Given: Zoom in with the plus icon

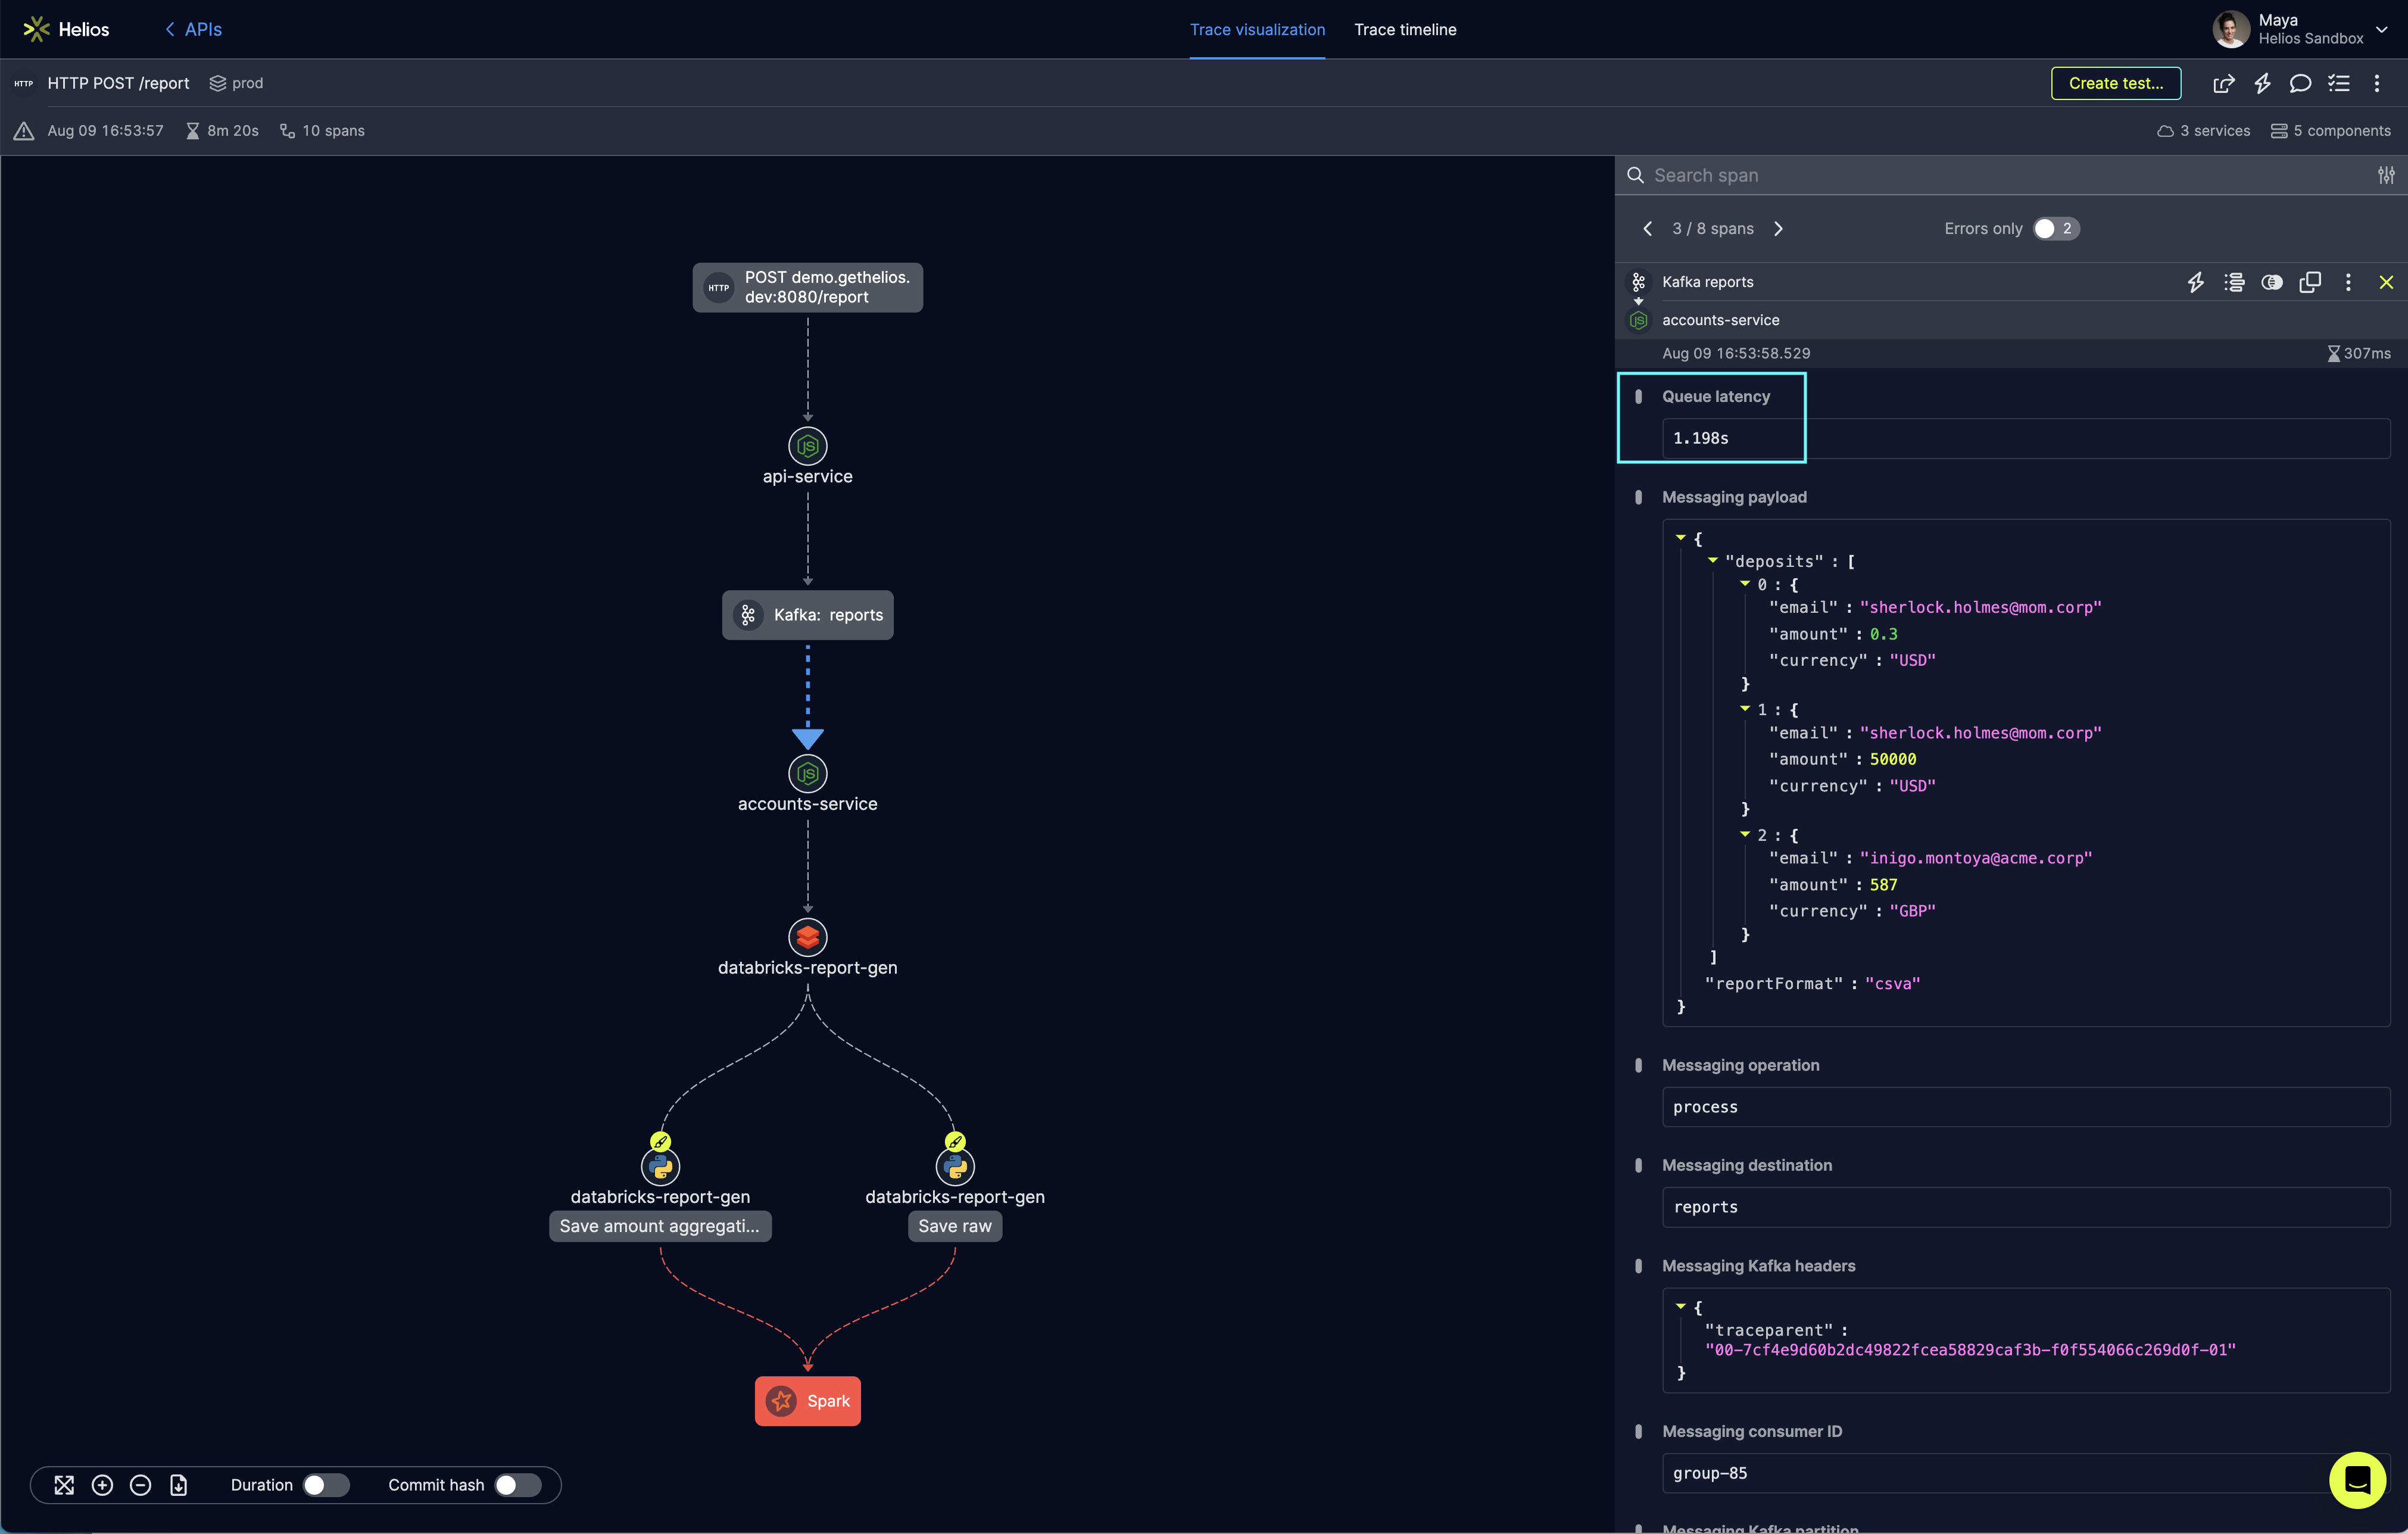Looking at the screenshot, I should tap(102, 1485).
